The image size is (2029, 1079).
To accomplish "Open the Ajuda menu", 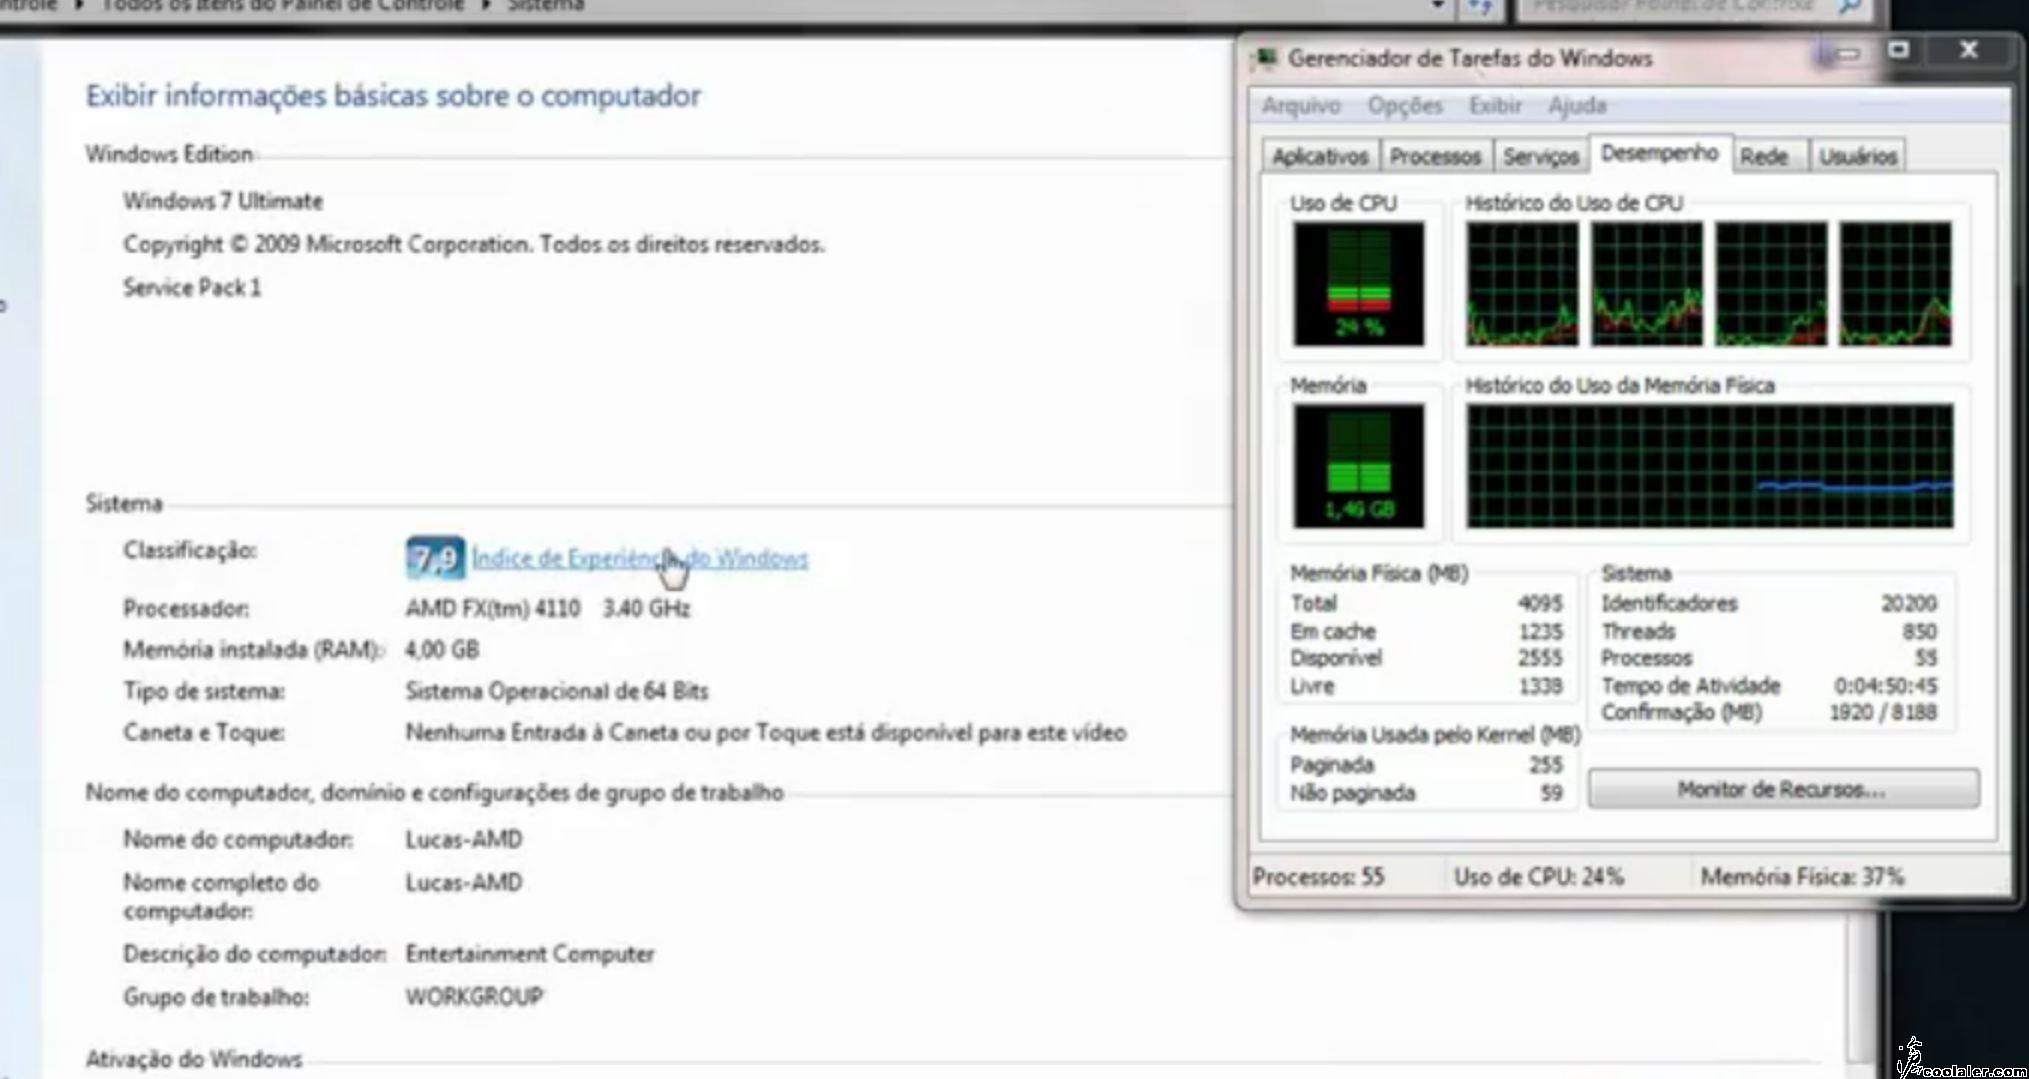I will click(1576, 106).
